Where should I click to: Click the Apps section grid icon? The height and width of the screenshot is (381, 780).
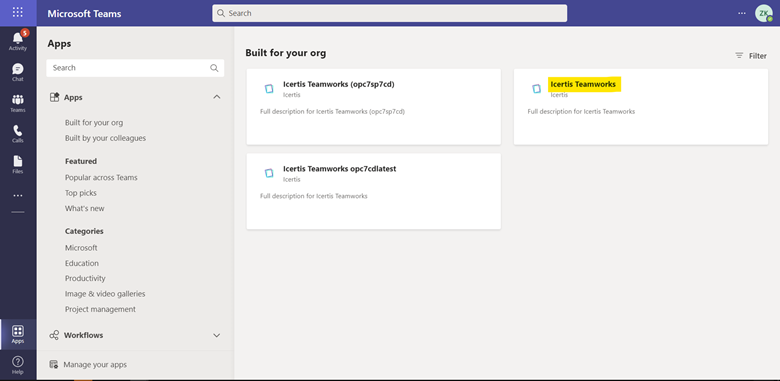point(55,97)
